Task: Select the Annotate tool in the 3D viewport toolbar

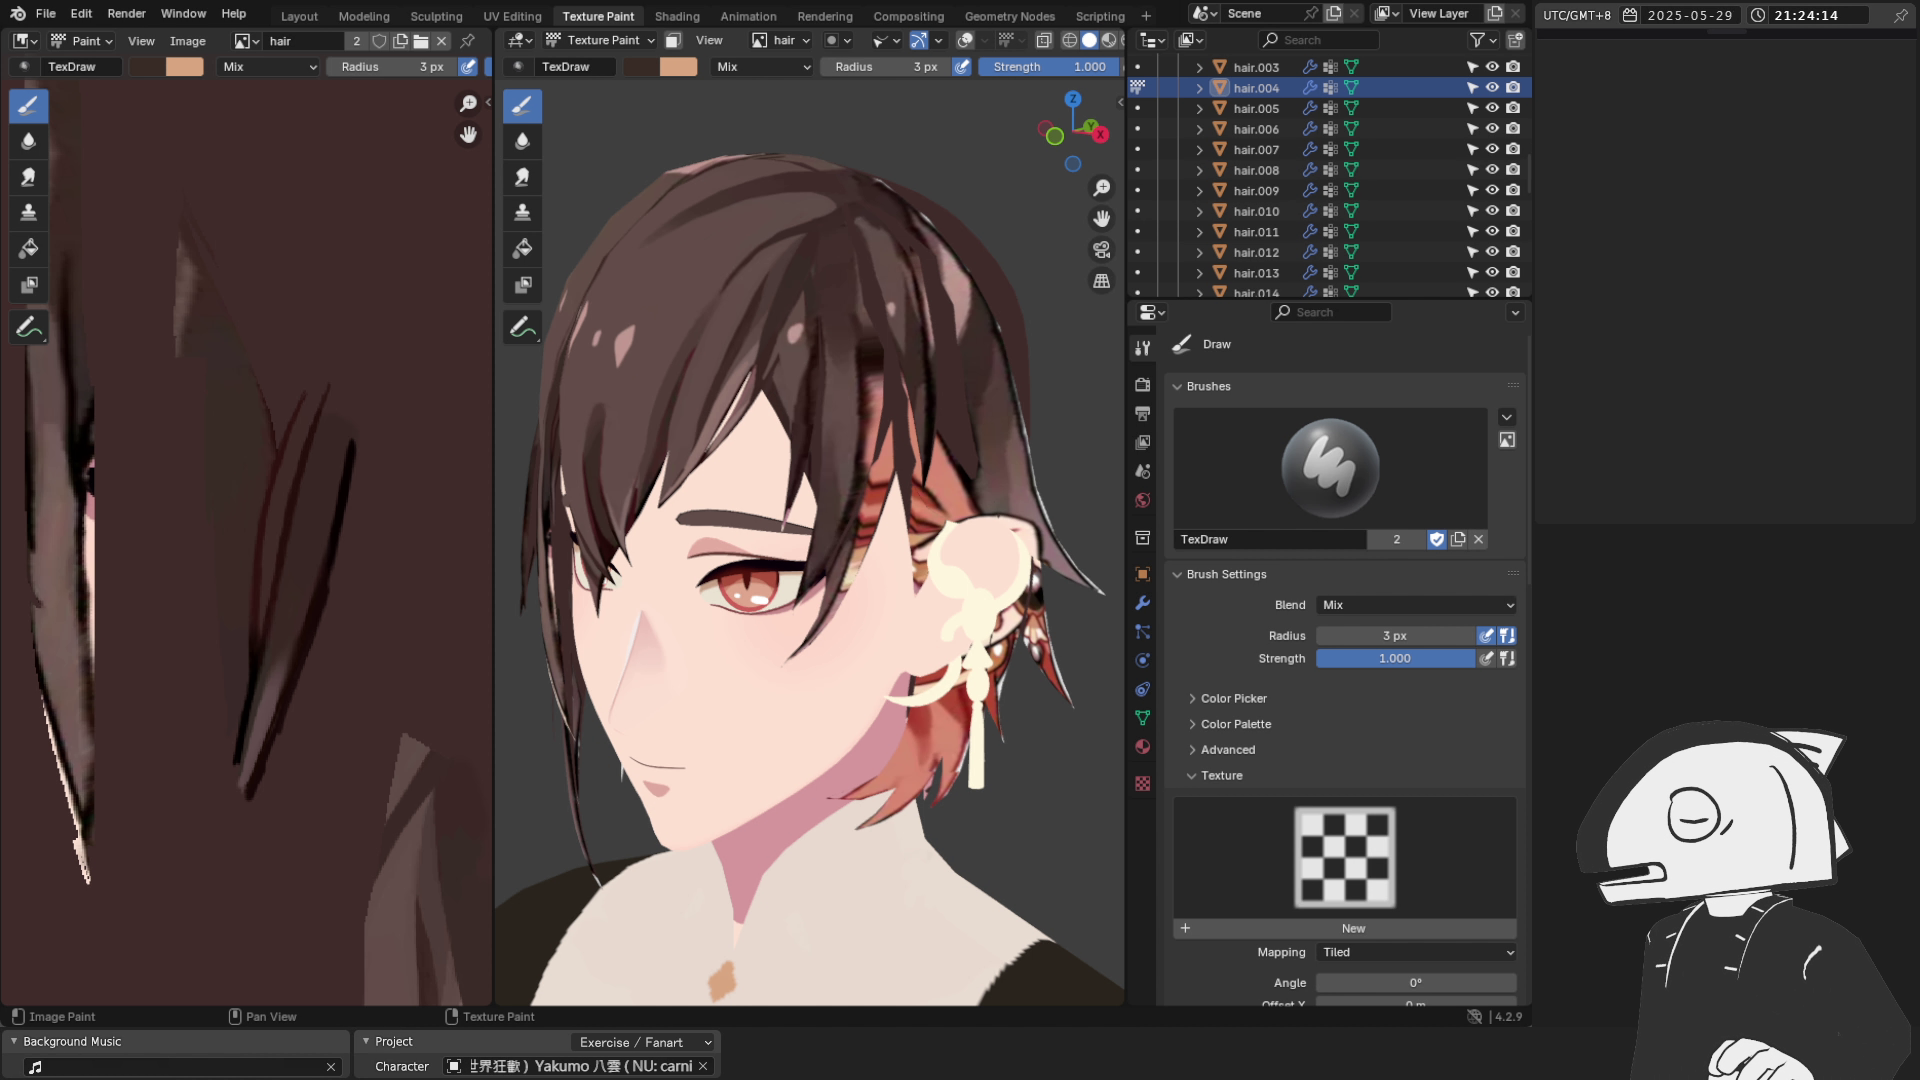Action: coord(522,328)
